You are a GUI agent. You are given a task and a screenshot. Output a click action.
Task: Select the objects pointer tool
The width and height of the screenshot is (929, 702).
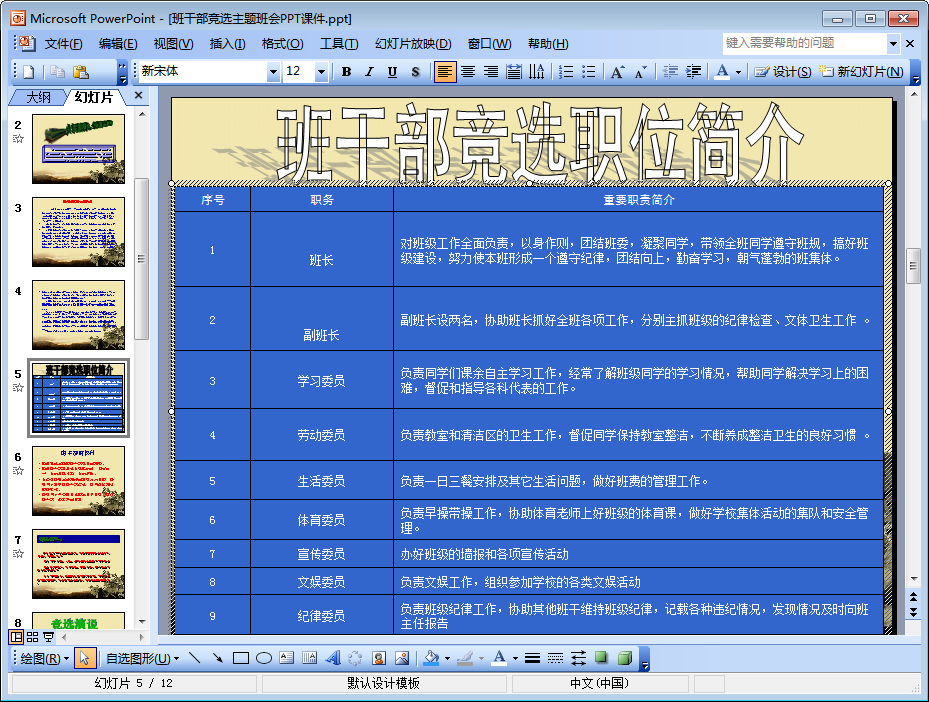click(x=85, y=658)
